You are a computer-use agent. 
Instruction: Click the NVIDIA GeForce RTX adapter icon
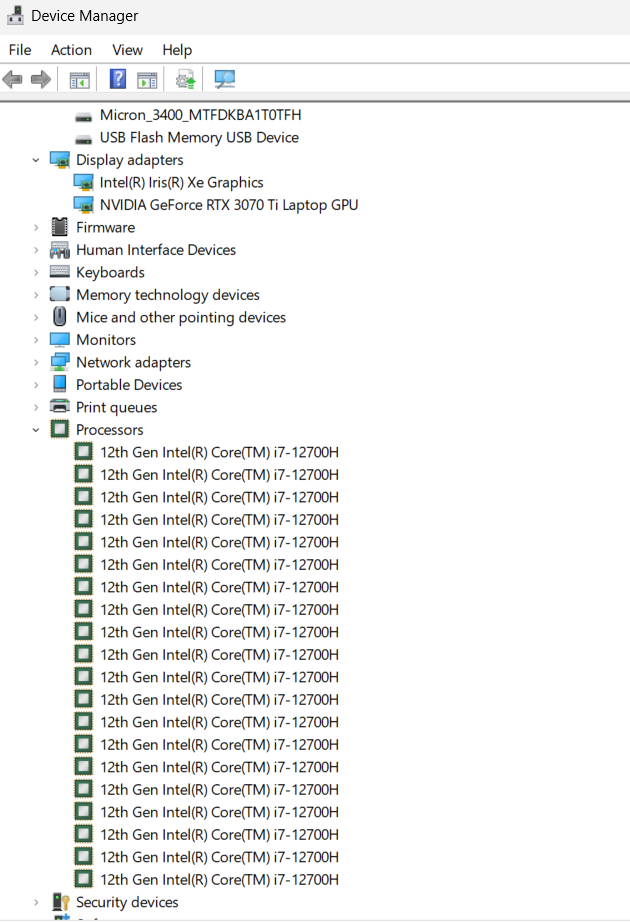point(84,205)
